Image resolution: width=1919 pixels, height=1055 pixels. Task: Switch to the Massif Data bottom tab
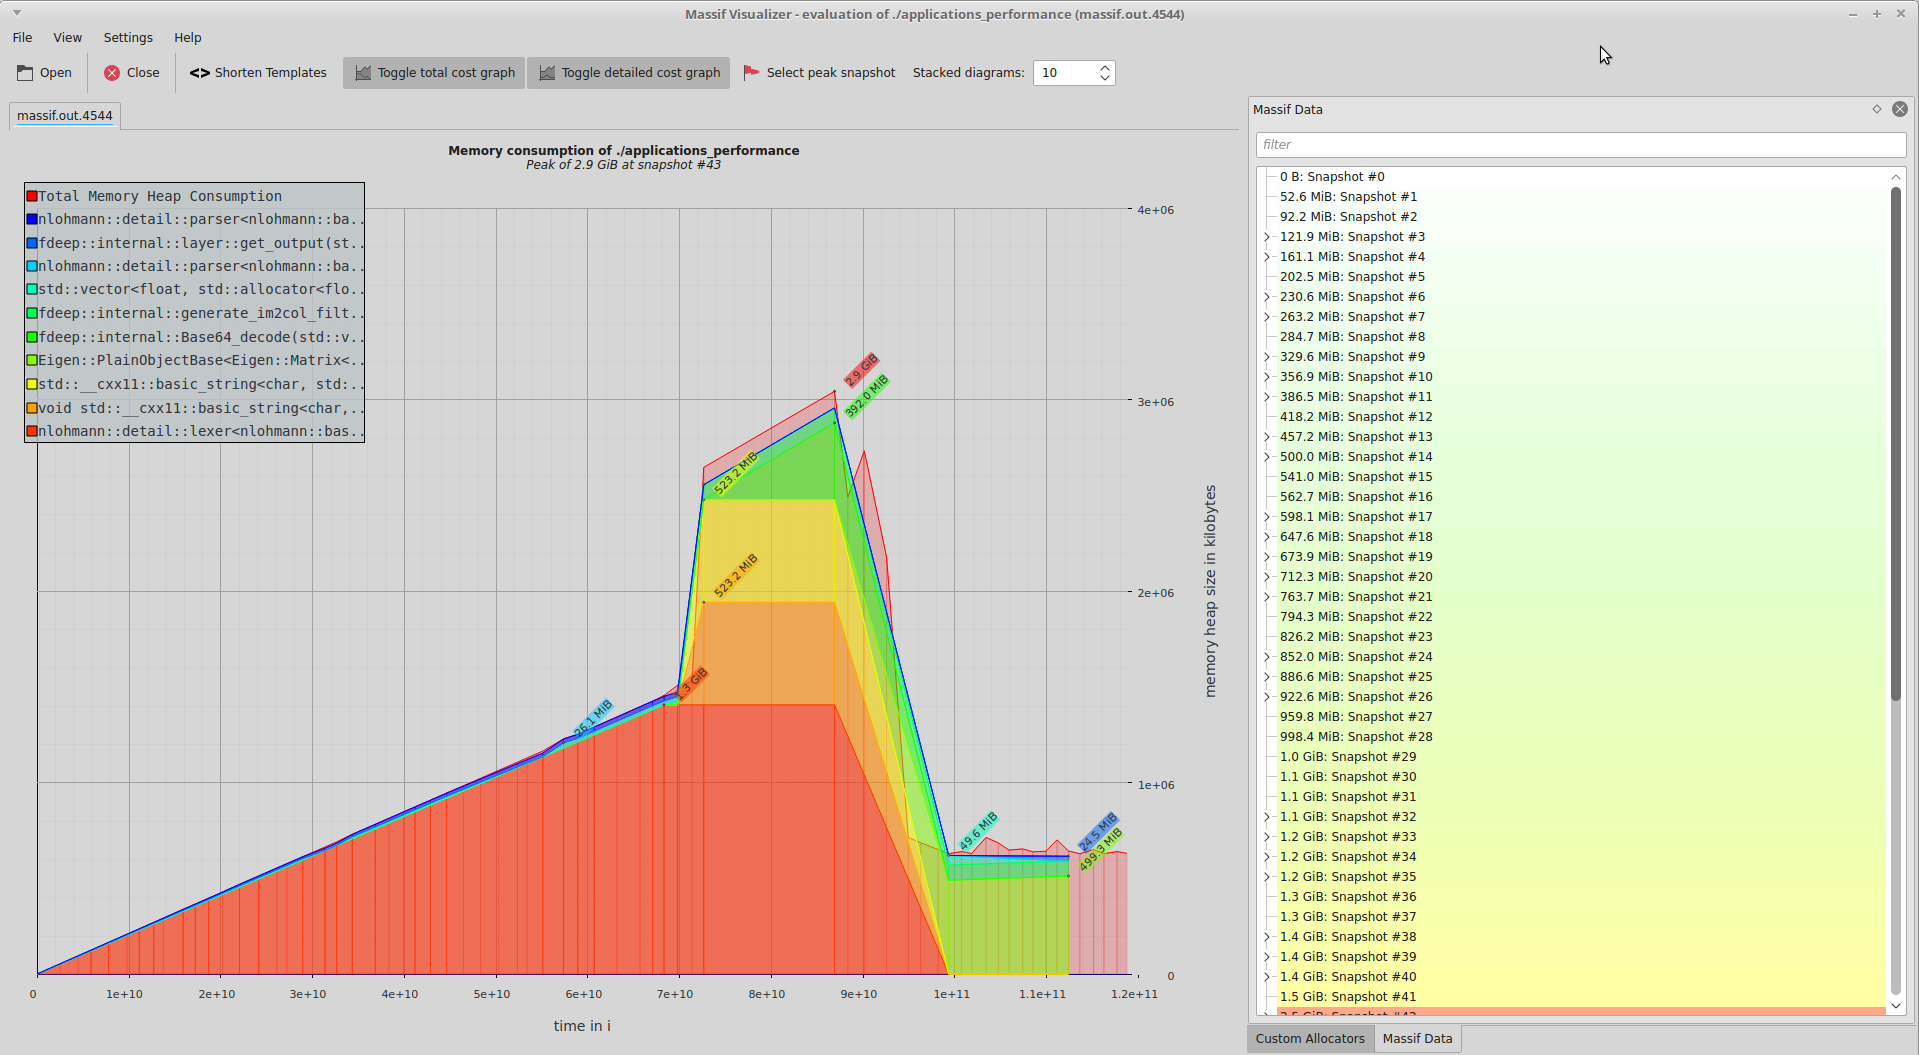(x=1417, y=1039)
